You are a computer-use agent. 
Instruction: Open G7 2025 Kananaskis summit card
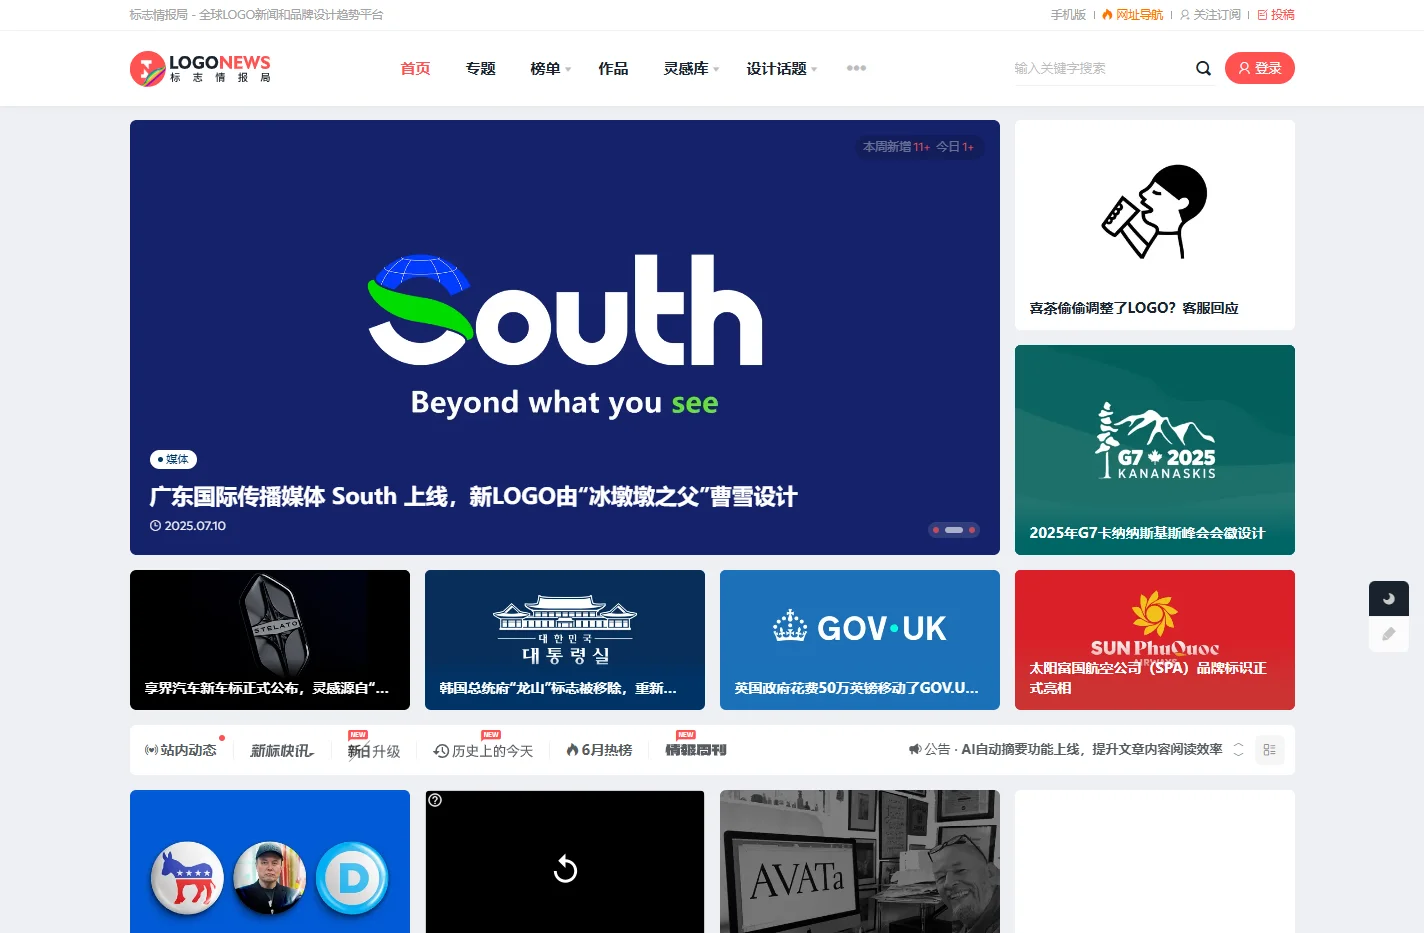tap(1155, 450)
